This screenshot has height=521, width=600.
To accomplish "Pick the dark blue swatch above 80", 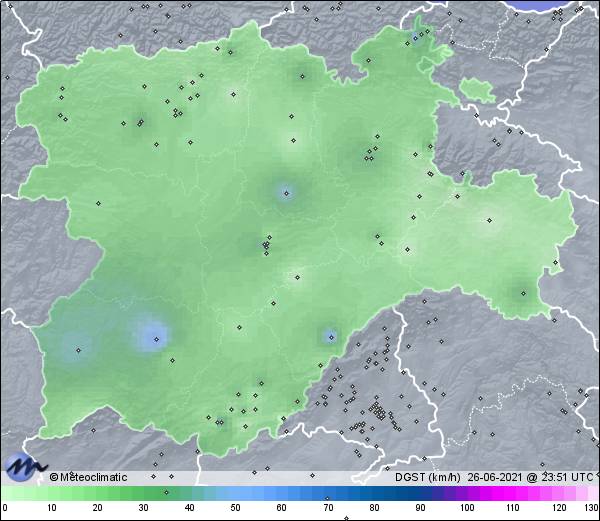I will [x=374, y=493].
